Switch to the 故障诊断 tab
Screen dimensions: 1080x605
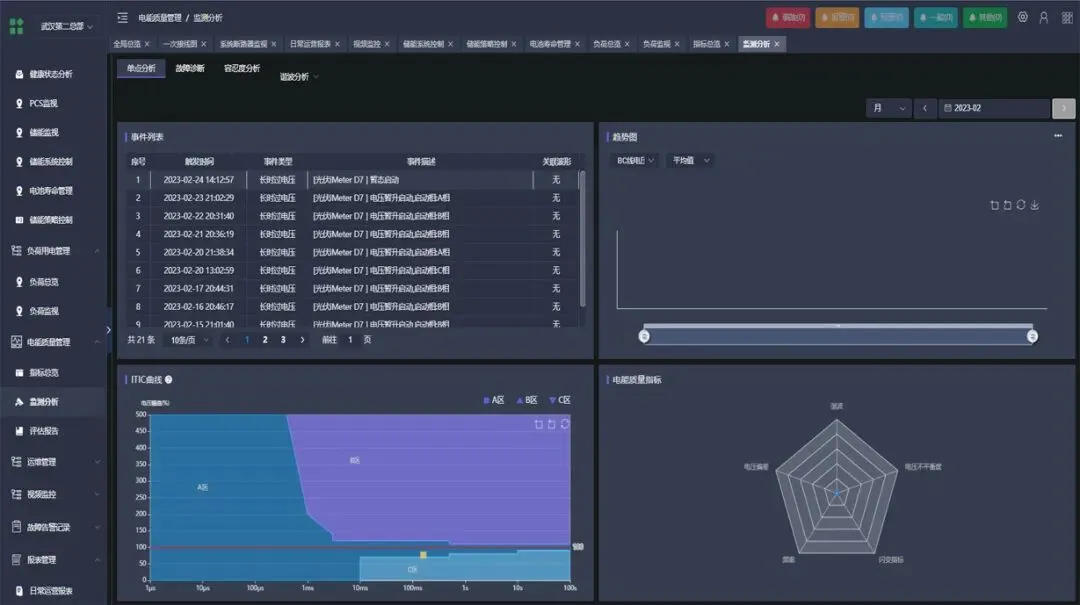pos(190,68)
